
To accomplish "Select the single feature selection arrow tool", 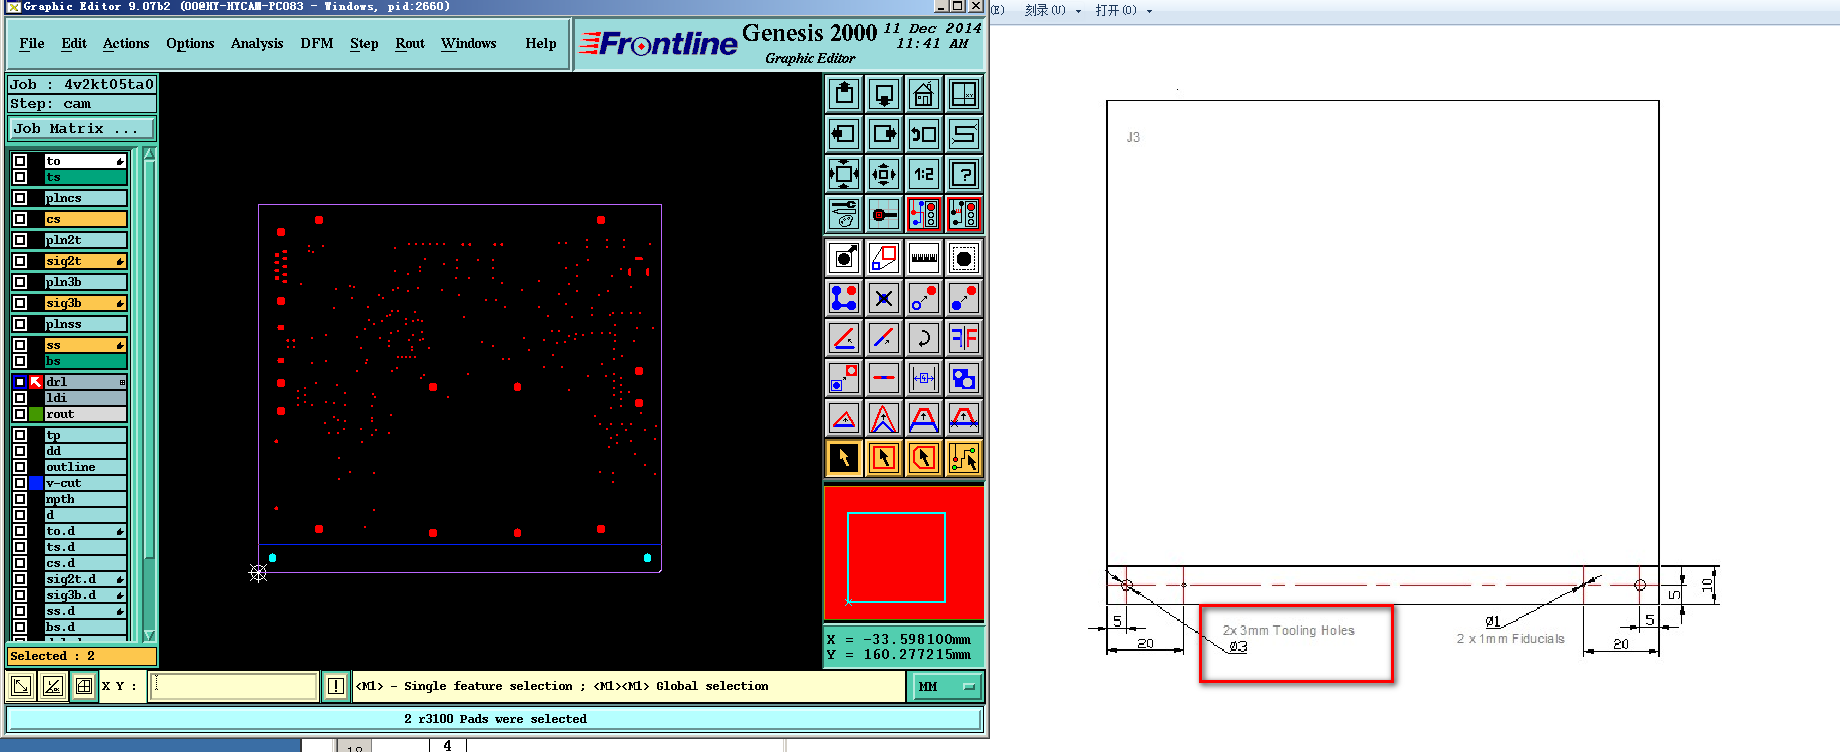I will [x=844, y=458].
